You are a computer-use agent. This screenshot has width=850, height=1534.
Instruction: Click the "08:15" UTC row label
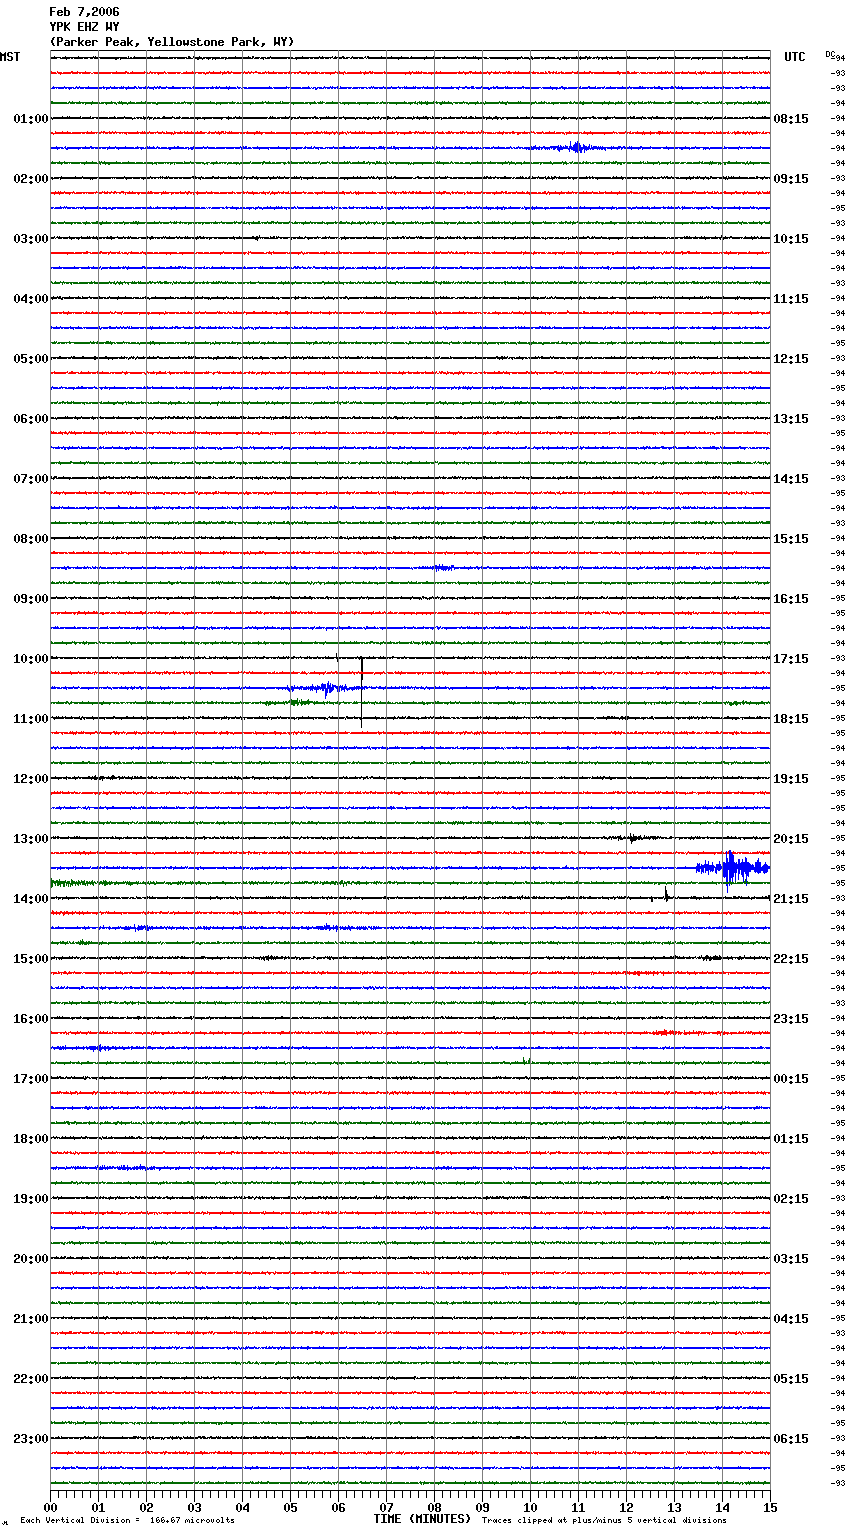791,119
